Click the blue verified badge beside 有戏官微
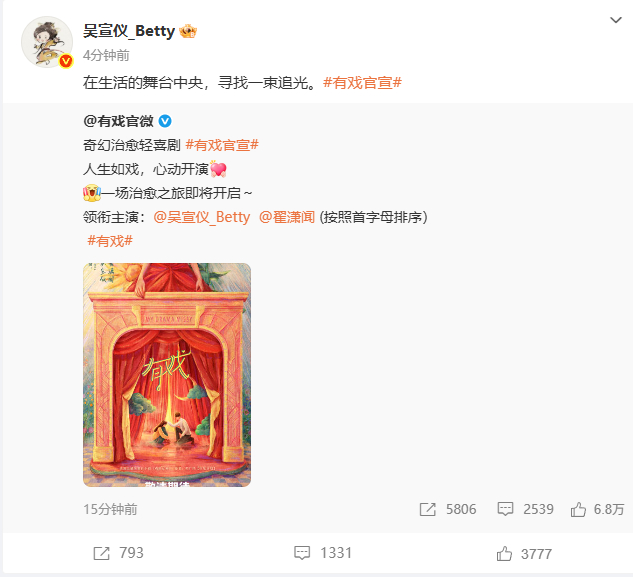 165,121
